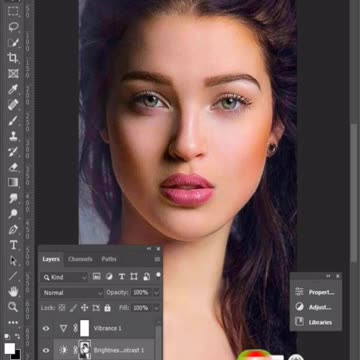The width and height of the screenshot is (360, 360).
Task: Click the Brightness/Contrast sun adjustment icon
Action: [63, 350]
